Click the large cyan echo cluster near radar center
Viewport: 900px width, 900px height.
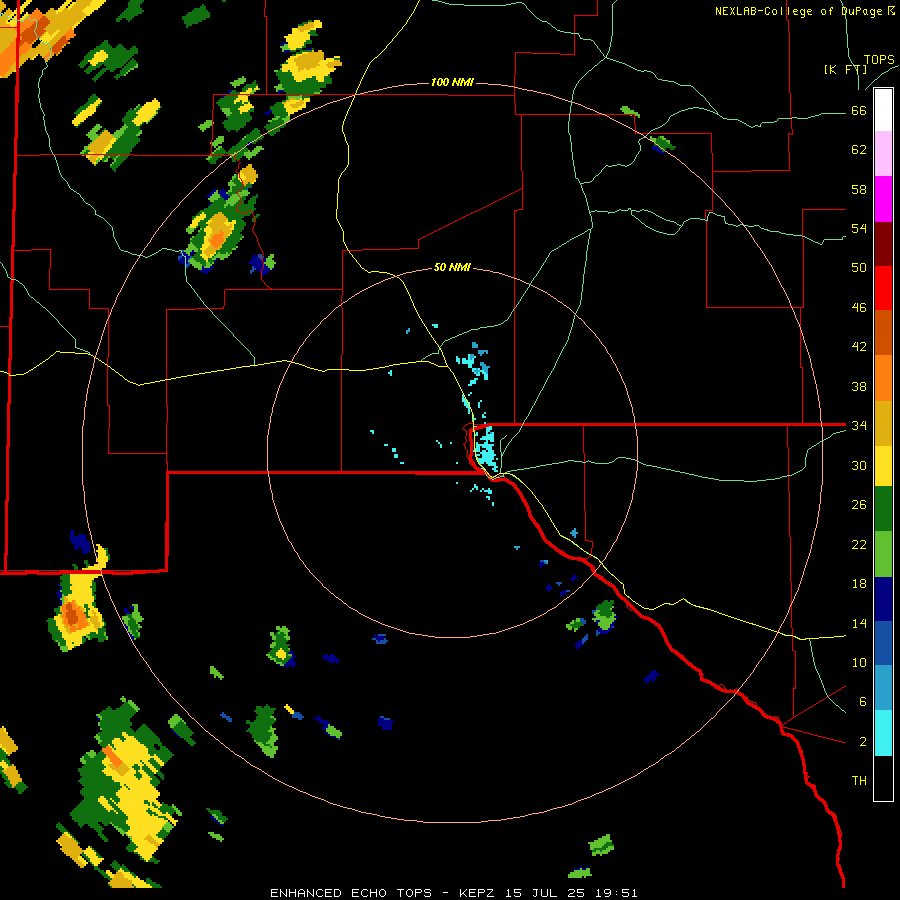486,447
